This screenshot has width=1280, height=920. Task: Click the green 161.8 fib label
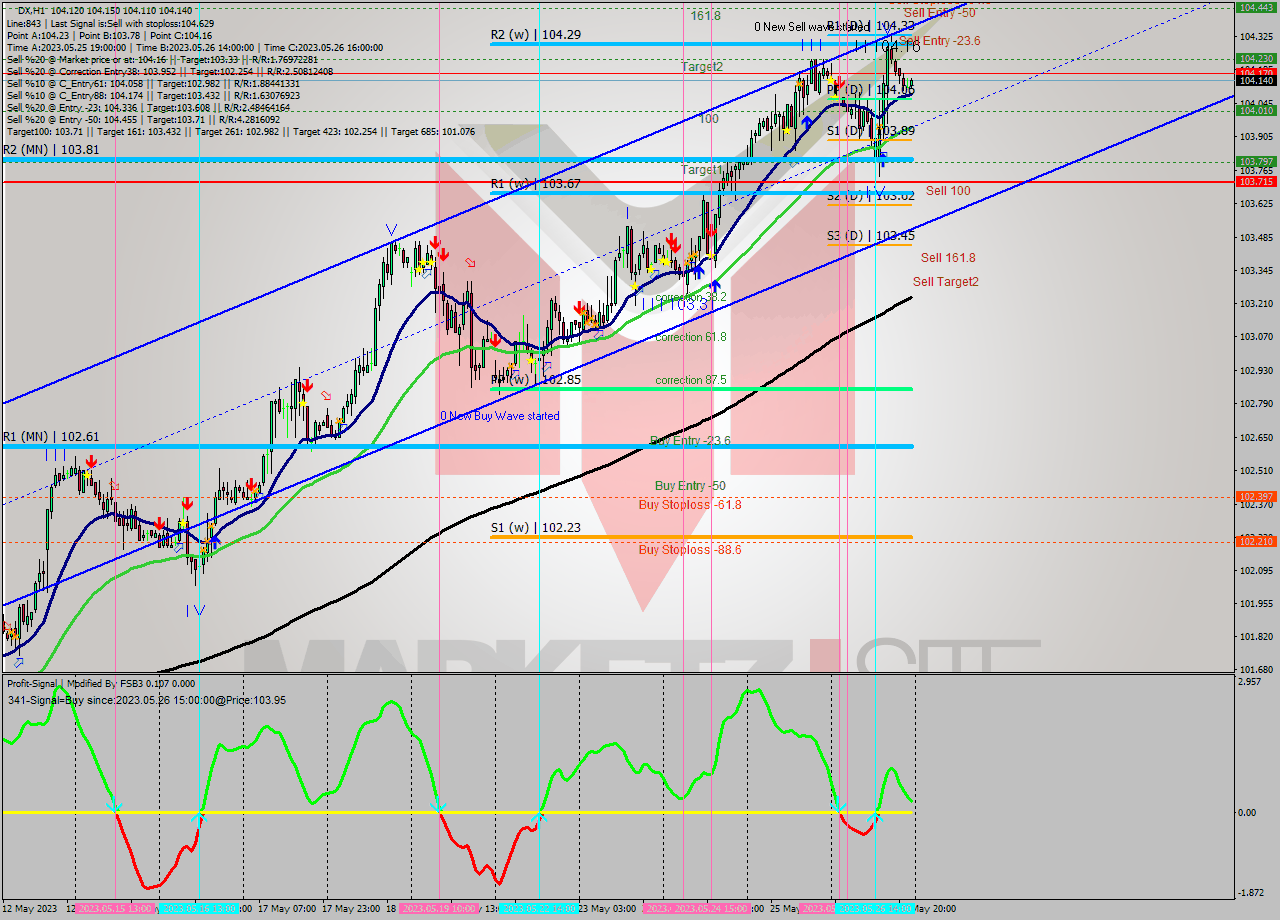[x=706, y=16]
